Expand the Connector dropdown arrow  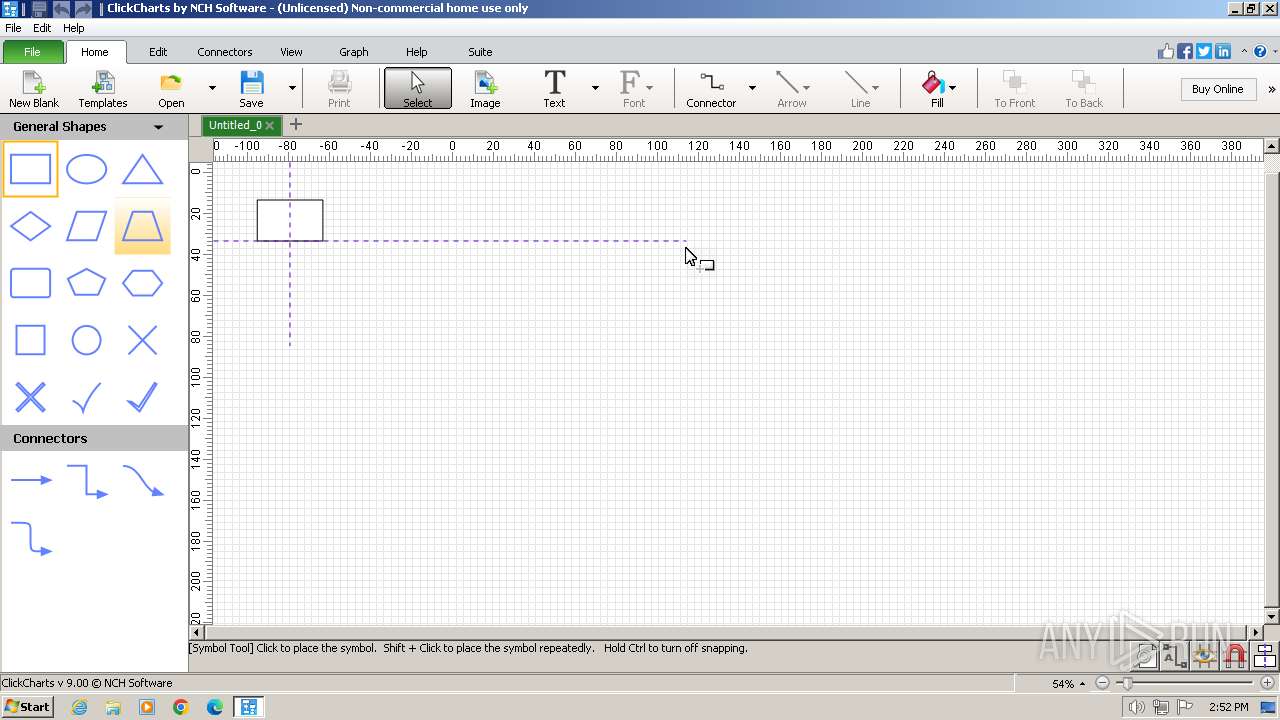pos(752,88)
